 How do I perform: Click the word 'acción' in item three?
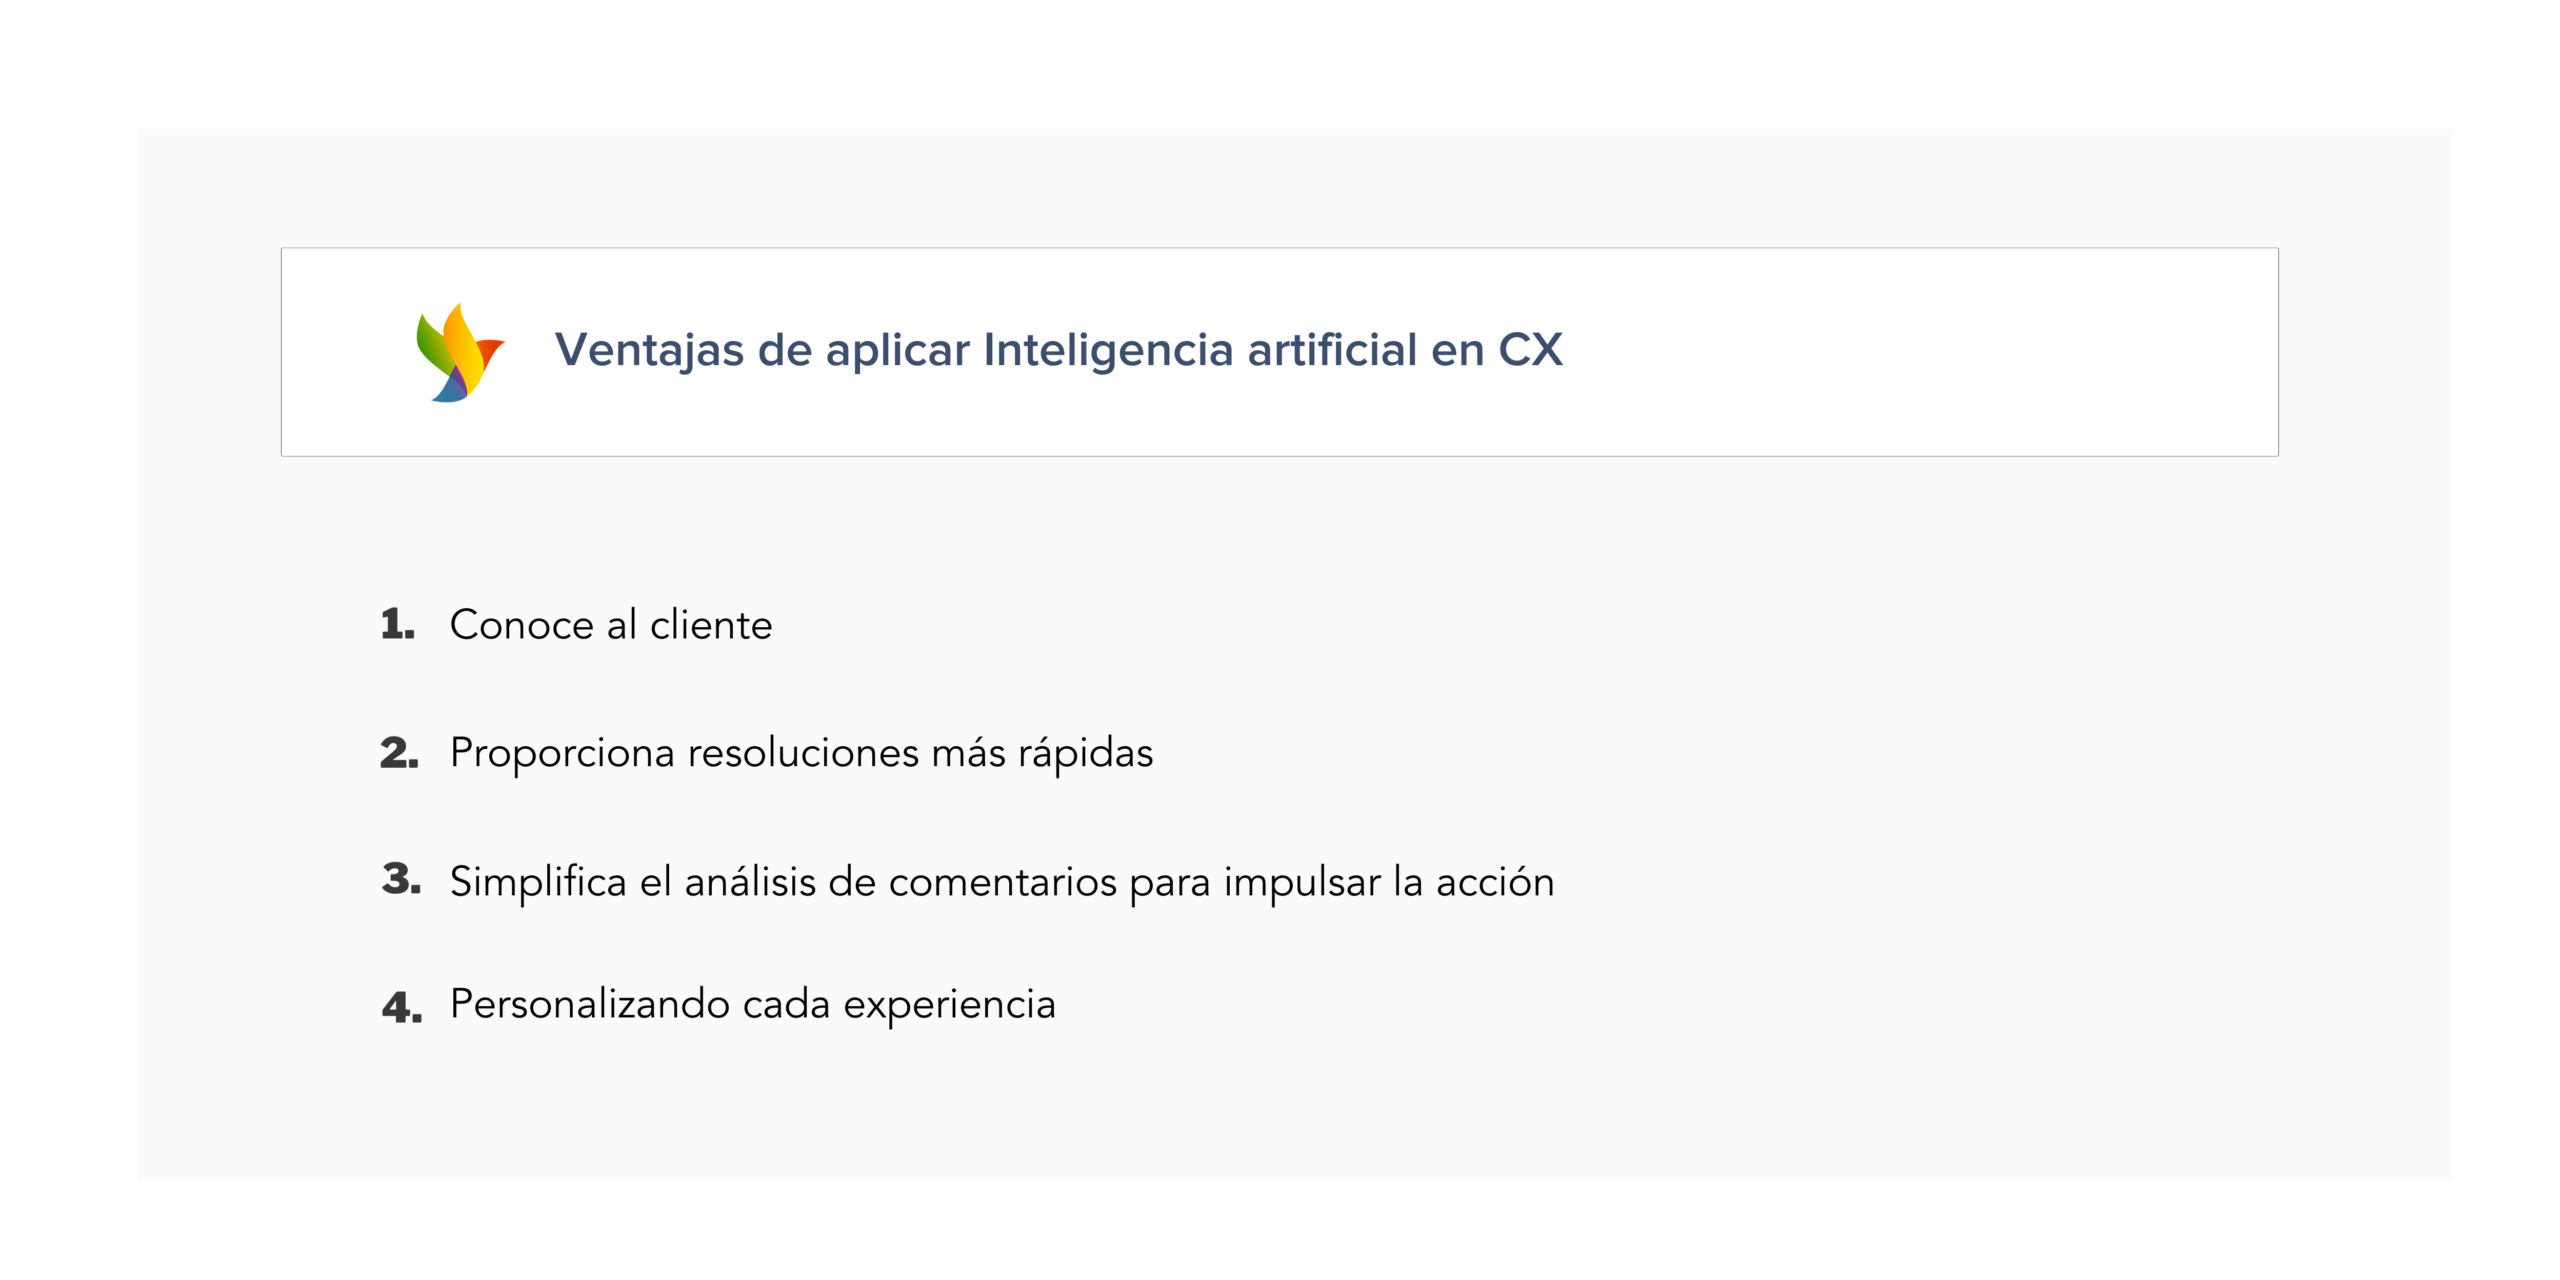pos(1494,882)
